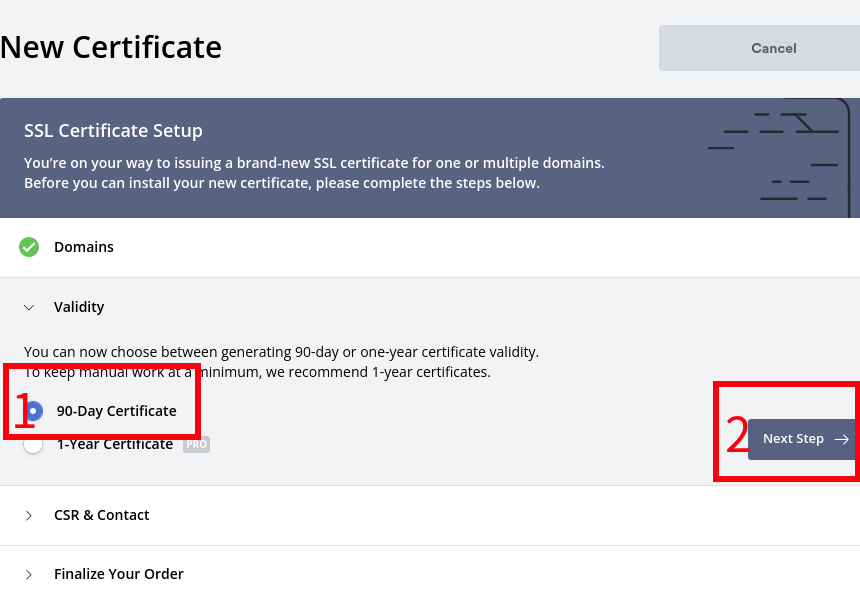The width and height of the screenshot is (860, 600).
Task: Click the 90-Day Certificate label text
Action: click(116, 411)
